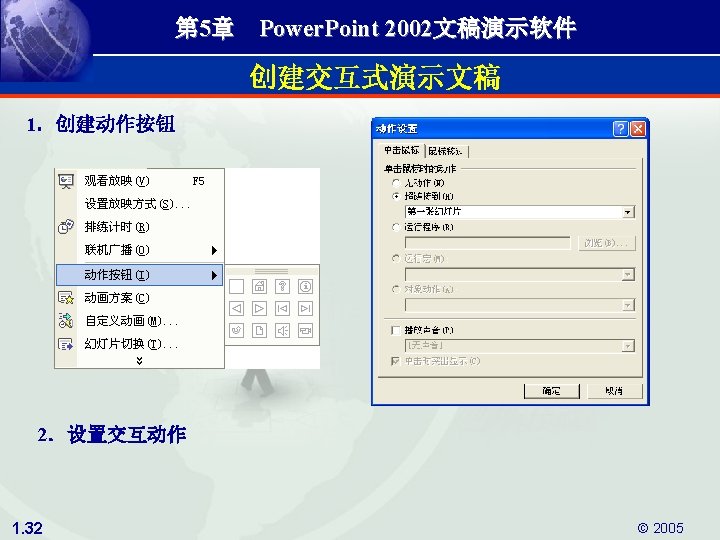The width and height of the screenshot is (720, 540).
Task: Select the 运行宏(M) radio button
Action: (x=396, y=259)
